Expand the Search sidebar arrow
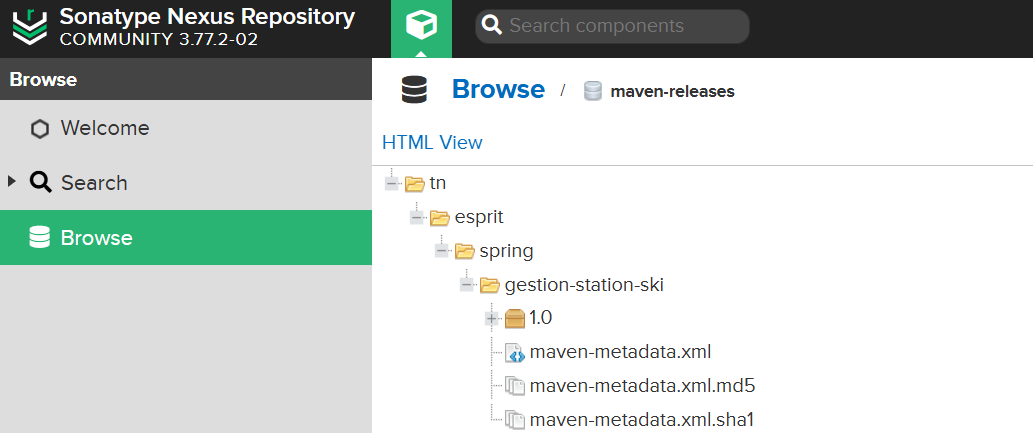This screenshot has width=1033, height=433. pyautogui.click(x=11, y=181)
